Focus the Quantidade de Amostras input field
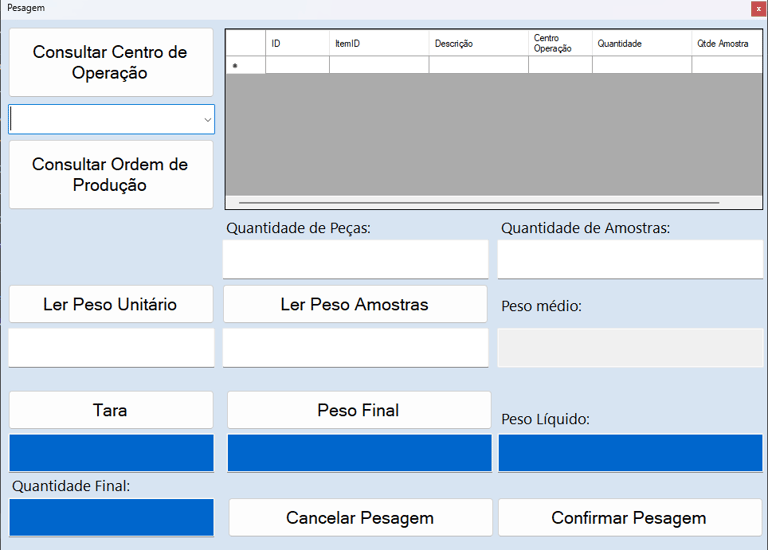 pyautogui.click(x=630, y=259)
